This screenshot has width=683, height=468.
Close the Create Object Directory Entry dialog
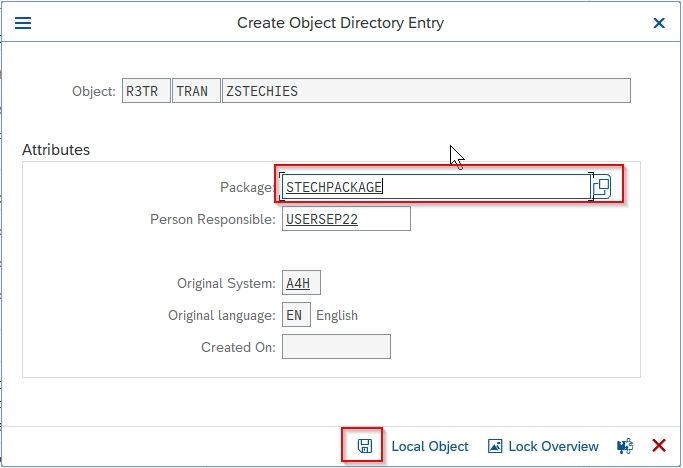659,23
